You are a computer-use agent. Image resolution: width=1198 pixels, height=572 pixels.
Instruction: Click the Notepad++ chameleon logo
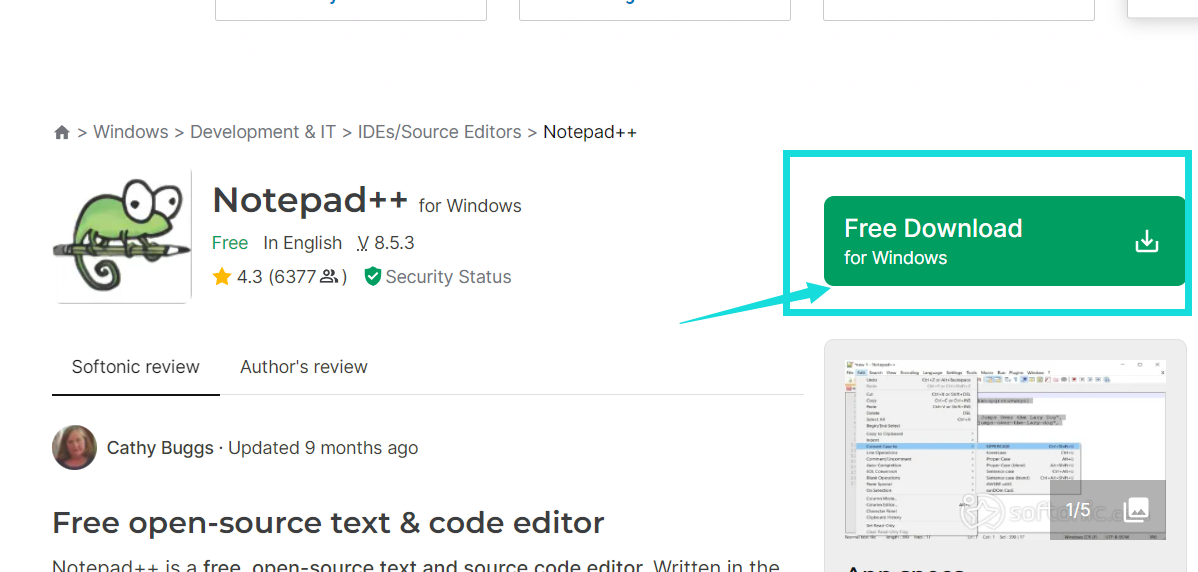click(122, 235)
